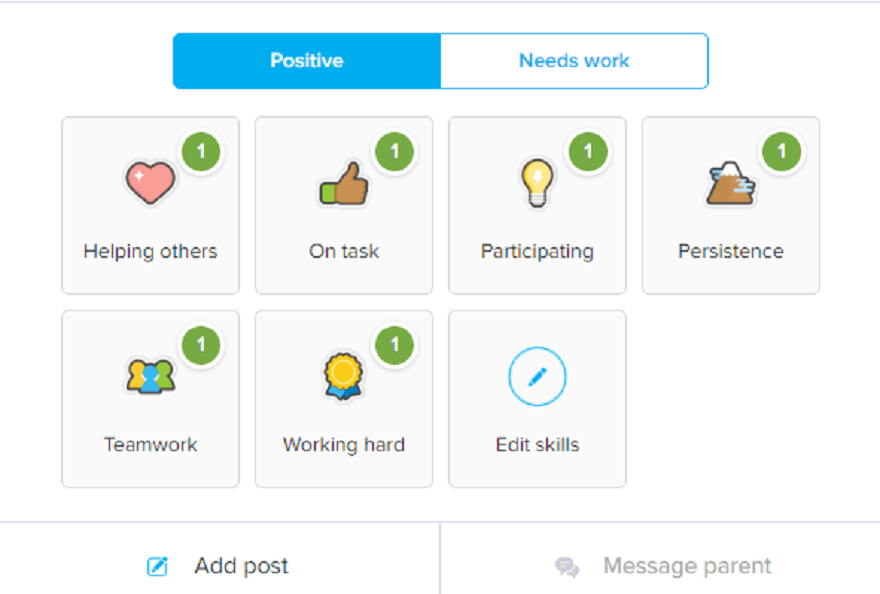Open the pencil Edit skills icon

(x=537, y=377)
